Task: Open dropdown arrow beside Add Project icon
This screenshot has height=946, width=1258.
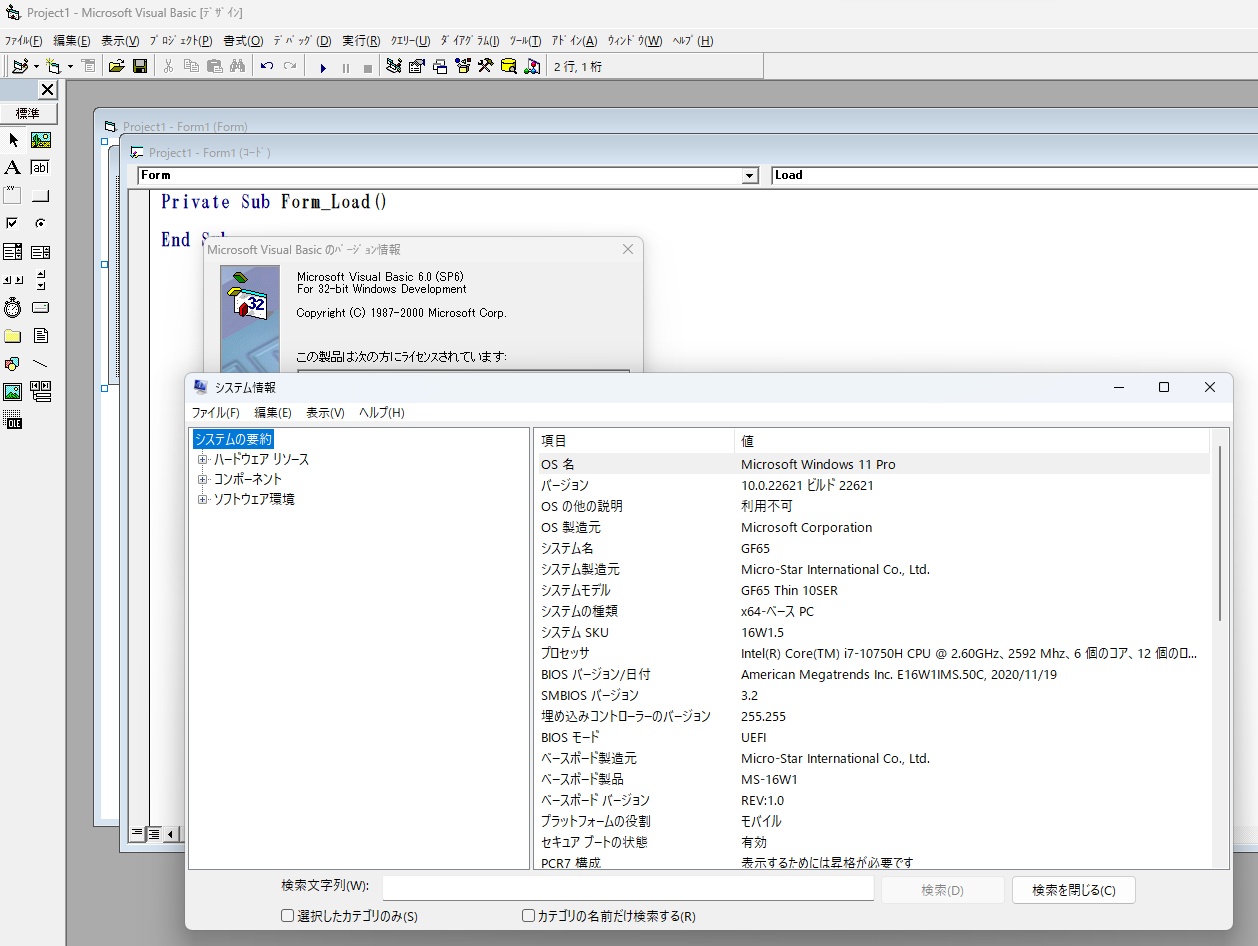Action: coord(36,66)
